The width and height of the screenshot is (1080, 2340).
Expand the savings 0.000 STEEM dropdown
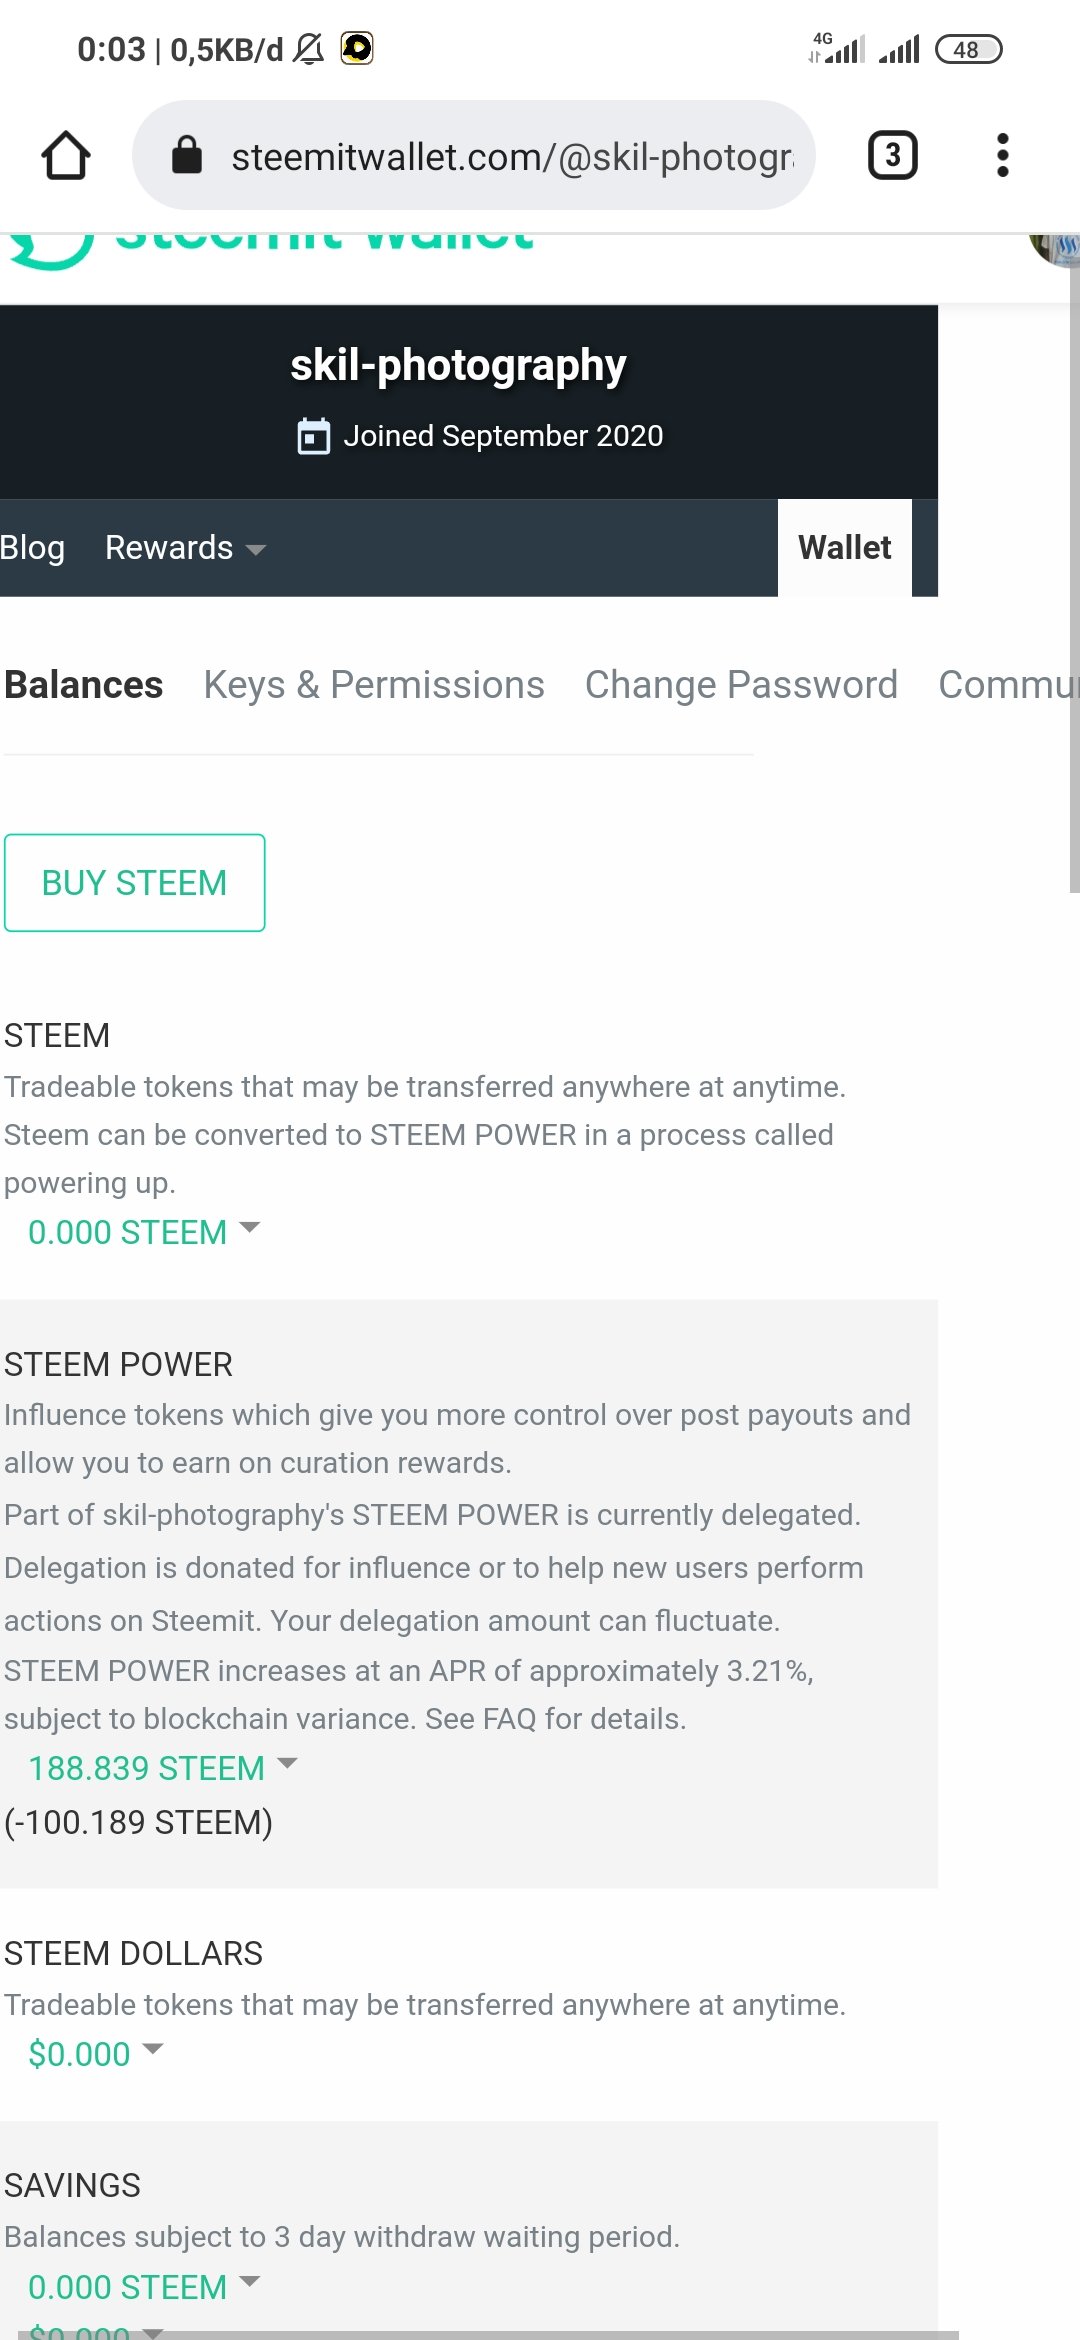[x=144, y=2287]
